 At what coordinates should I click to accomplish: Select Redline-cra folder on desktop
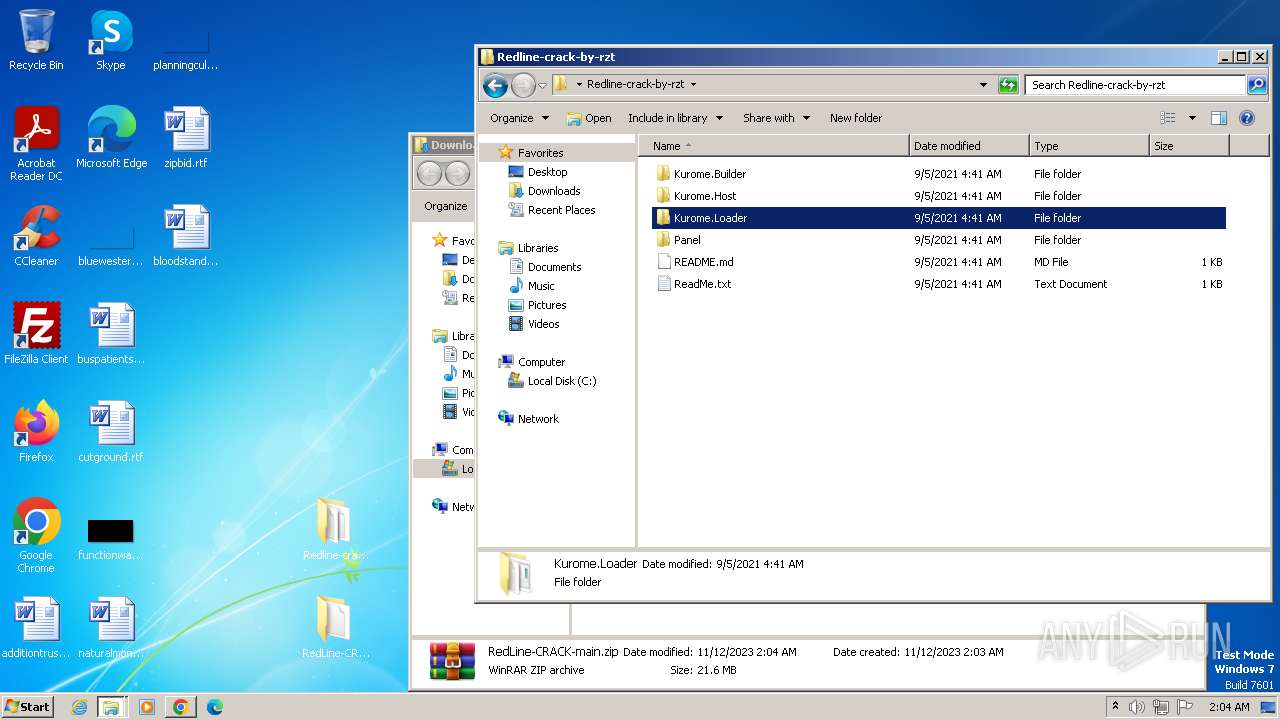(x=335, y=530)
